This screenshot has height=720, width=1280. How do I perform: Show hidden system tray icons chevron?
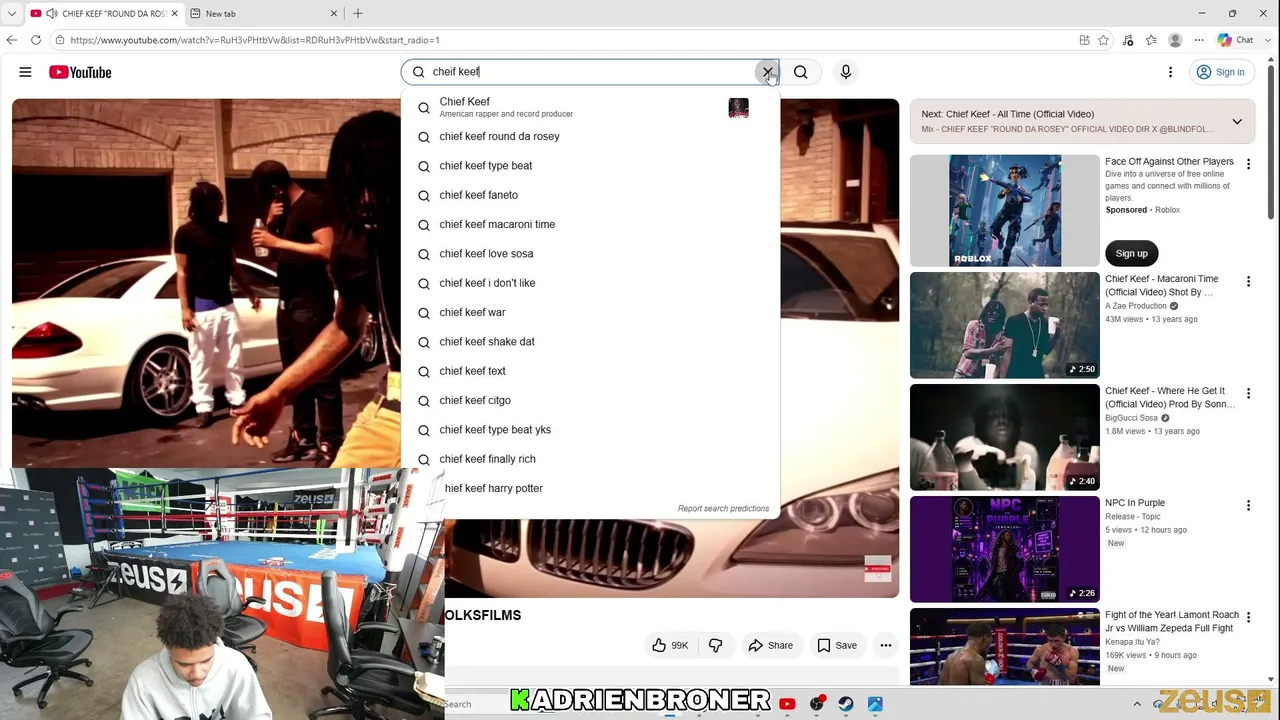[x=1137, y=704]
